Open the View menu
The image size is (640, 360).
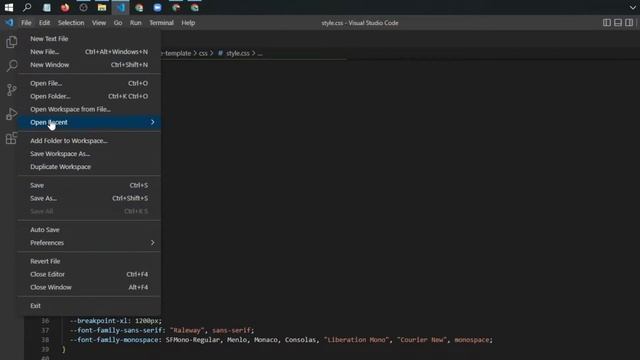click(x=98, y=23)
